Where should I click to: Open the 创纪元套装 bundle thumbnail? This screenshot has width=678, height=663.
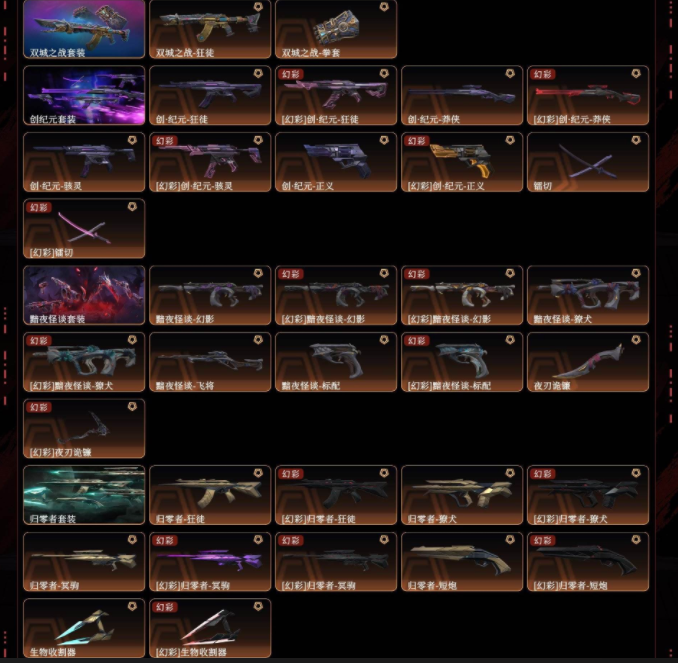pyautogui.click(x=84, y=95)
